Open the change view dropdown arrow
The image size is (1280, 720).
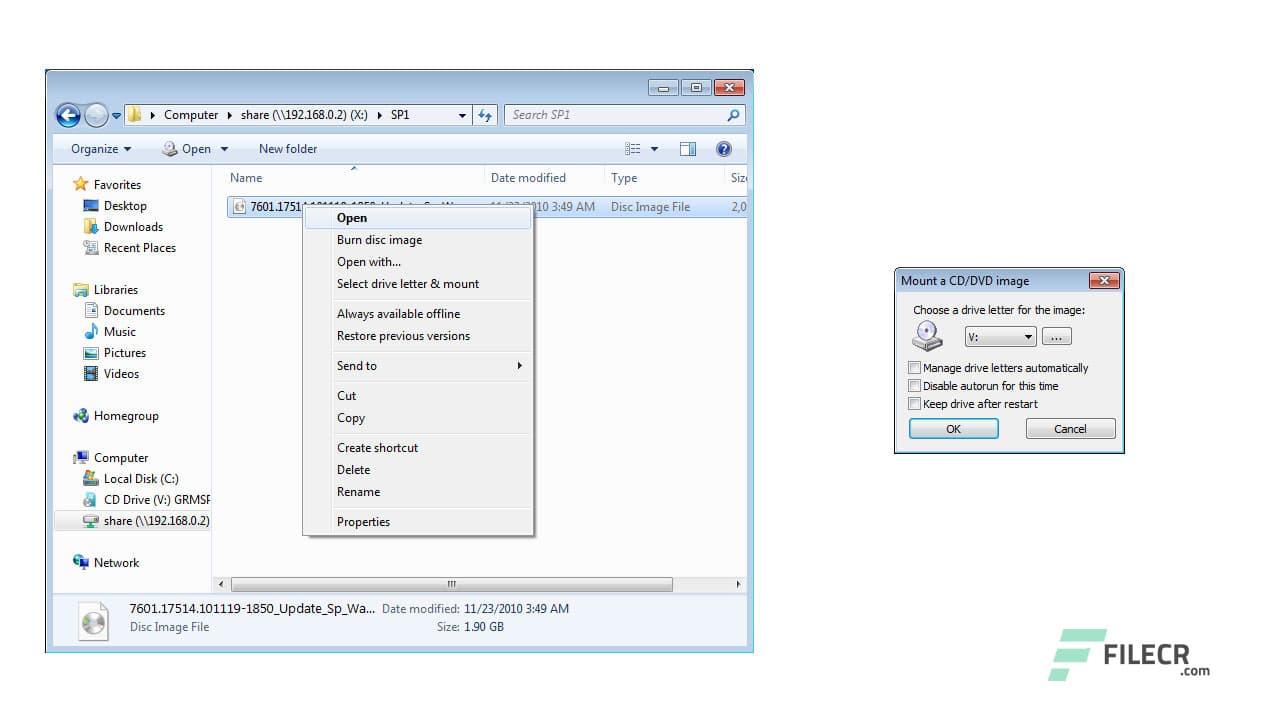[654, 148]
